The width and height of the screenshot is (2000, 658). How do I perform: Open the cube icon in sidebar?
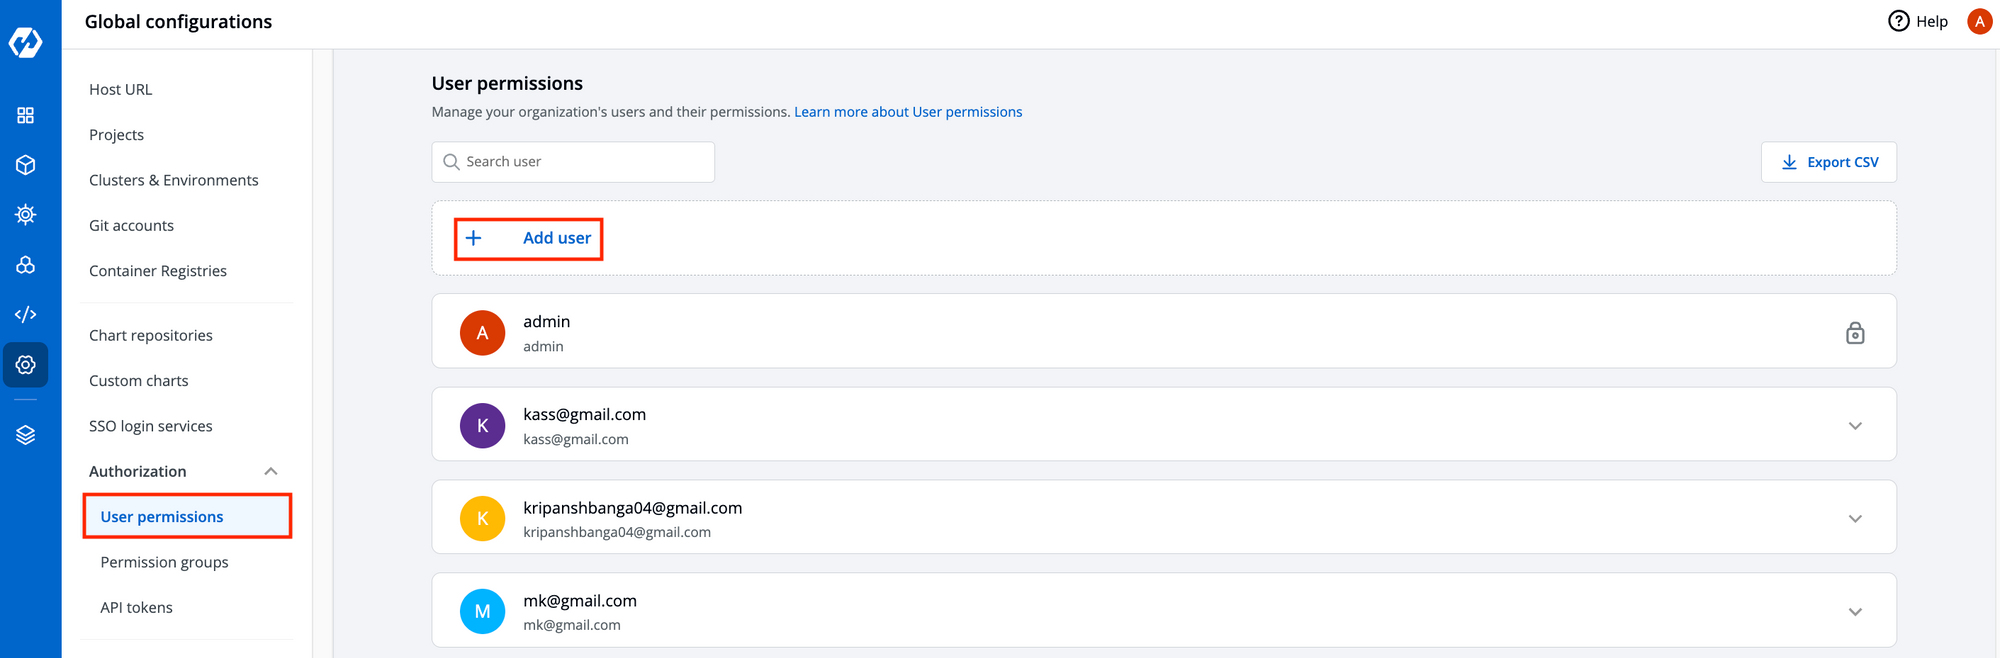(26, 165)
